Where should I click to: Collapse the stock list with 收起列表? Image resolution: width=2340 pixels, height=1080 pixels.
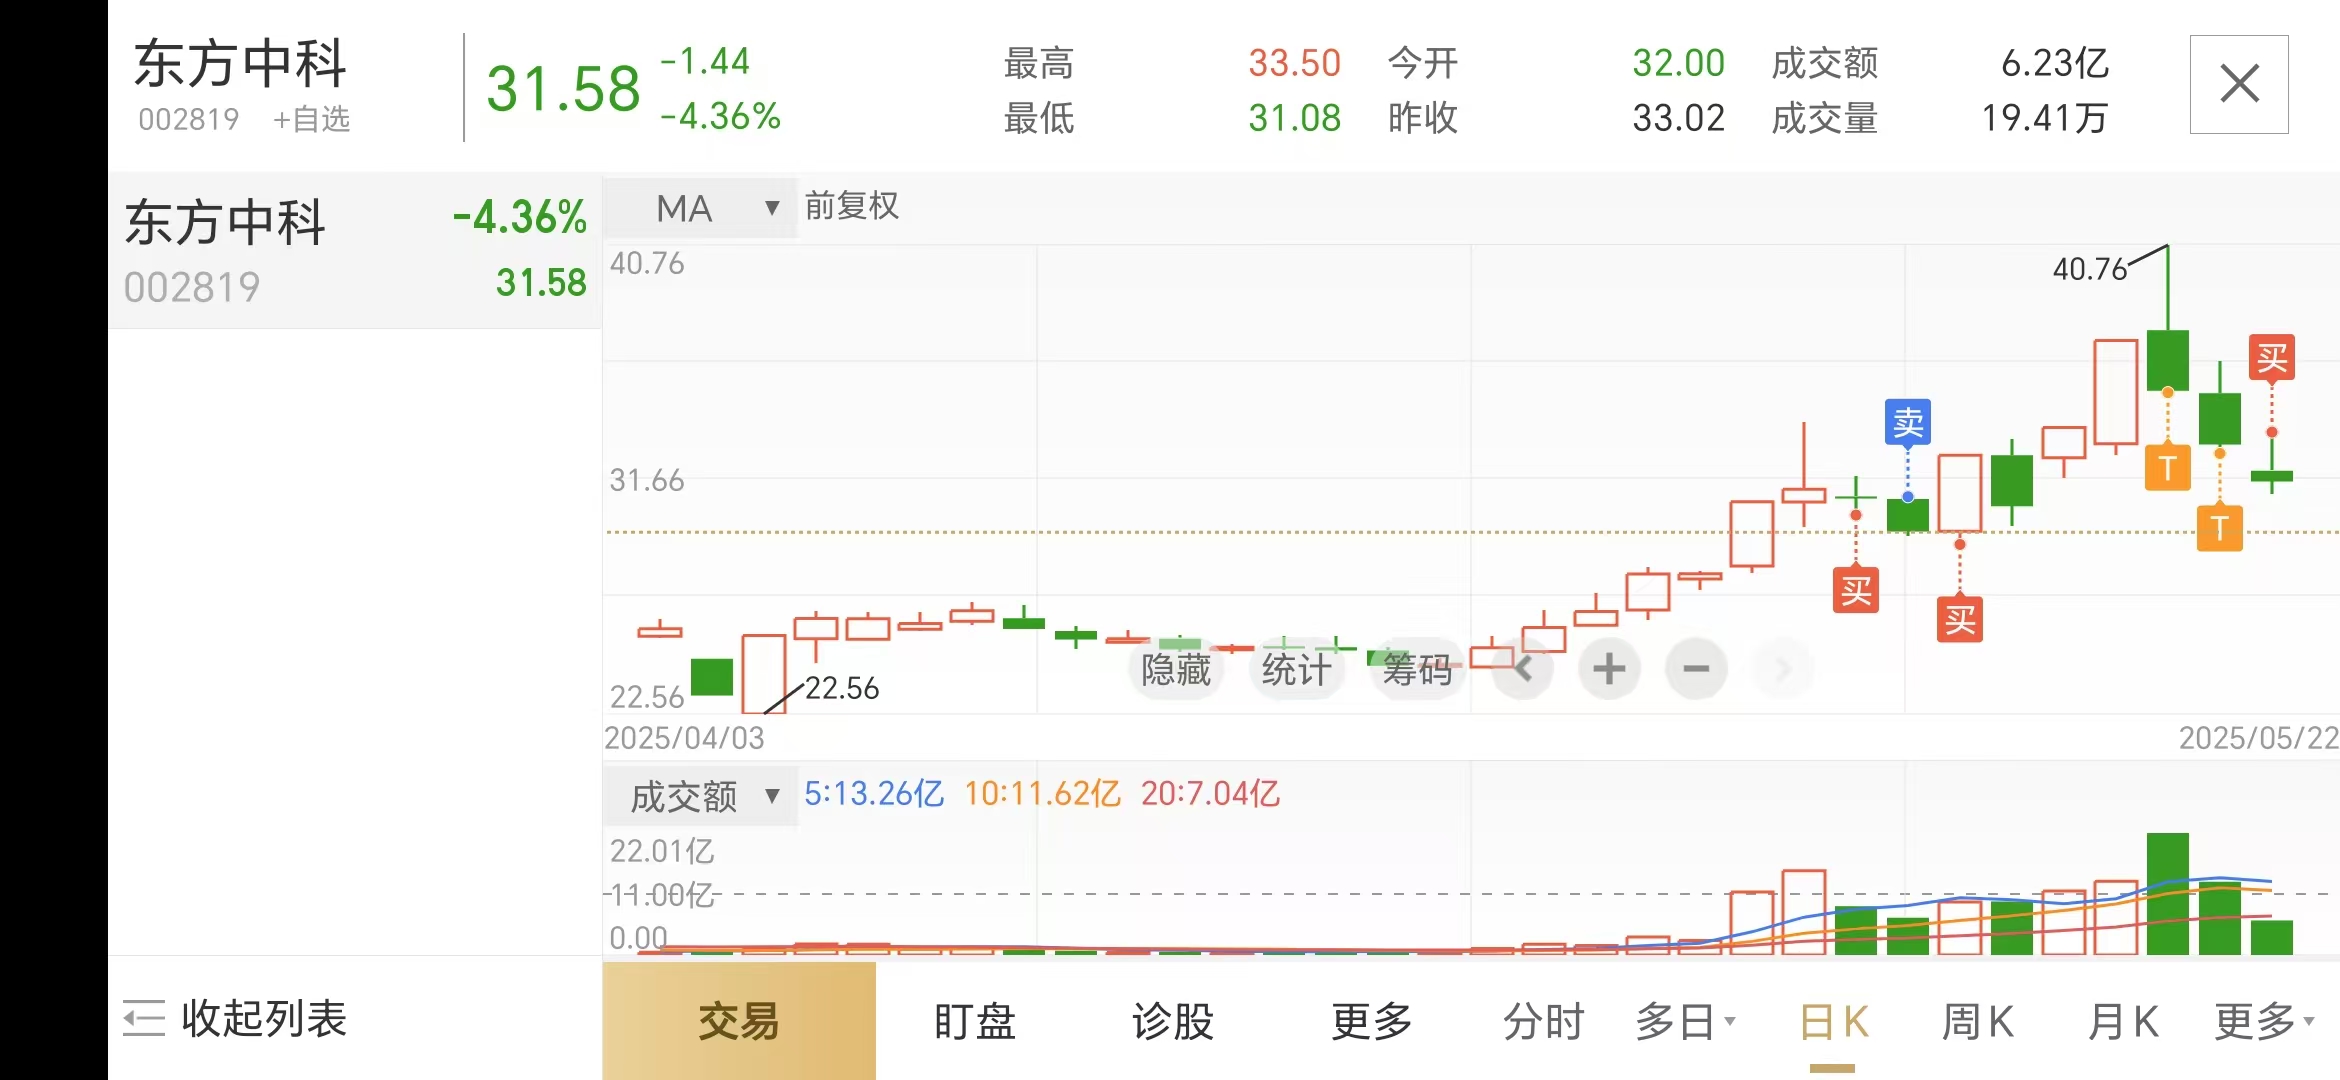coord(235,1019)
